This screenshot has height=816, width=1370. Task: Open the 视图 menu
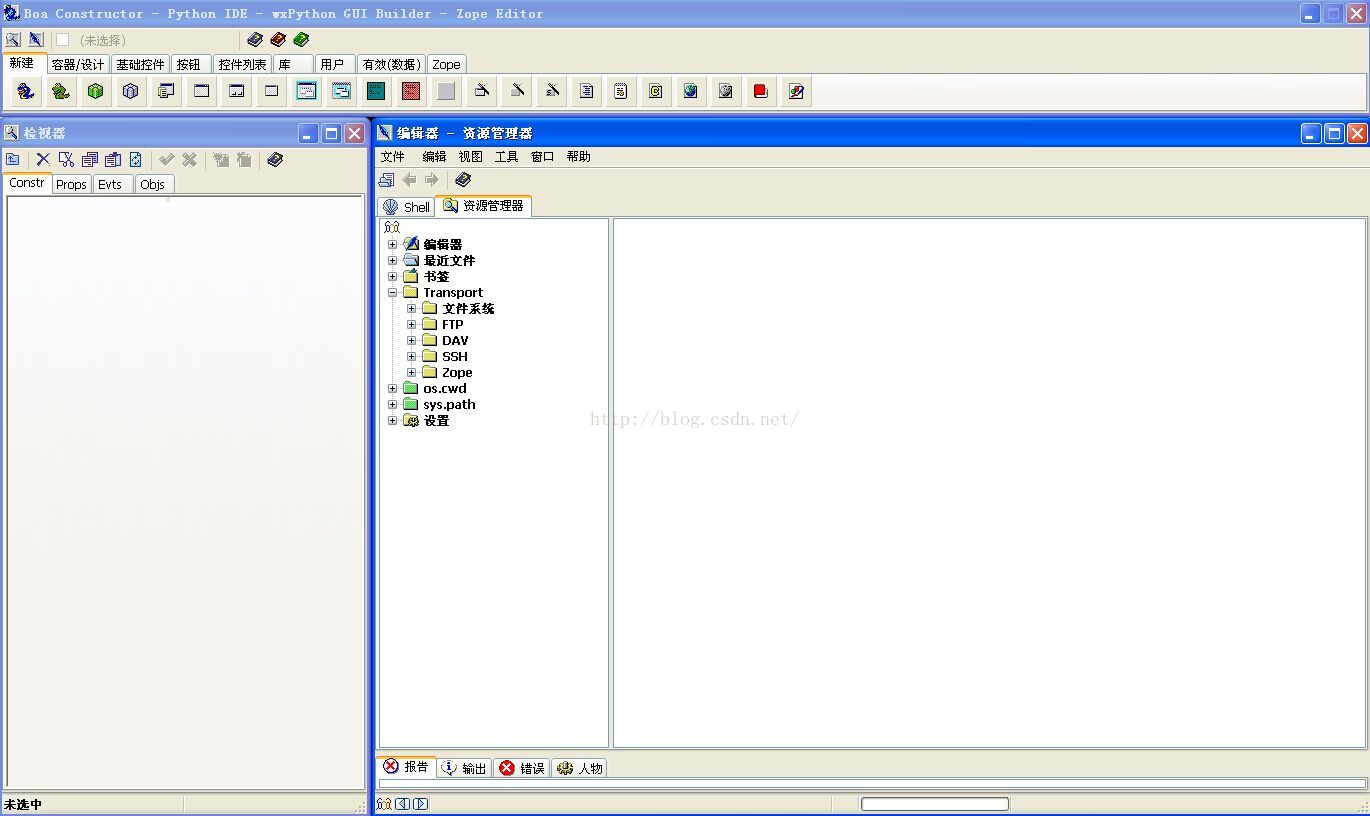pos(471,157)
